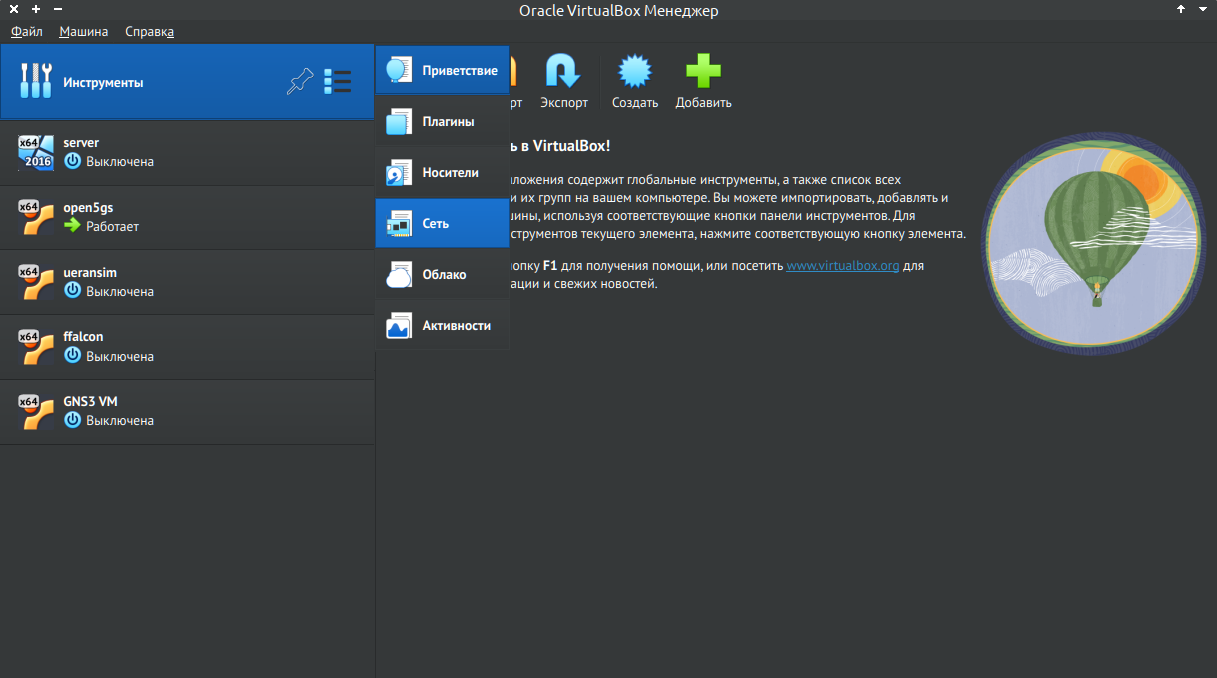Switch to the Сеть tool
This screenshot has height=678, width=1217.
click(x=442, y=223)
